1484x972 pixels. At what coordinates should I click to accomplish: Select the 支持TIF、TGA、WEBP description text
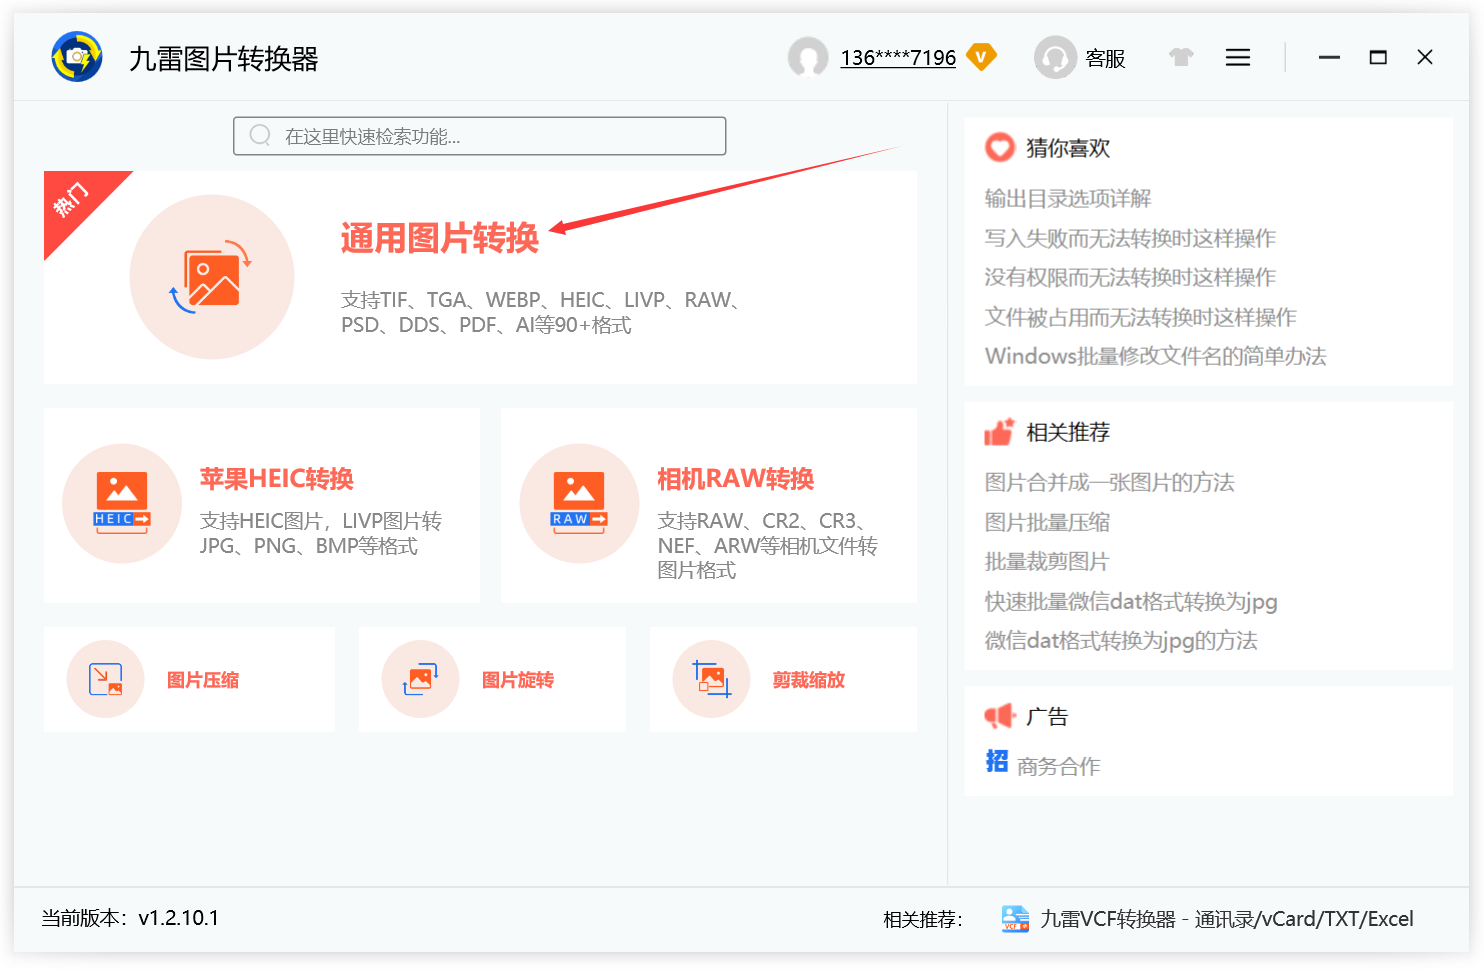pos(540,312)
